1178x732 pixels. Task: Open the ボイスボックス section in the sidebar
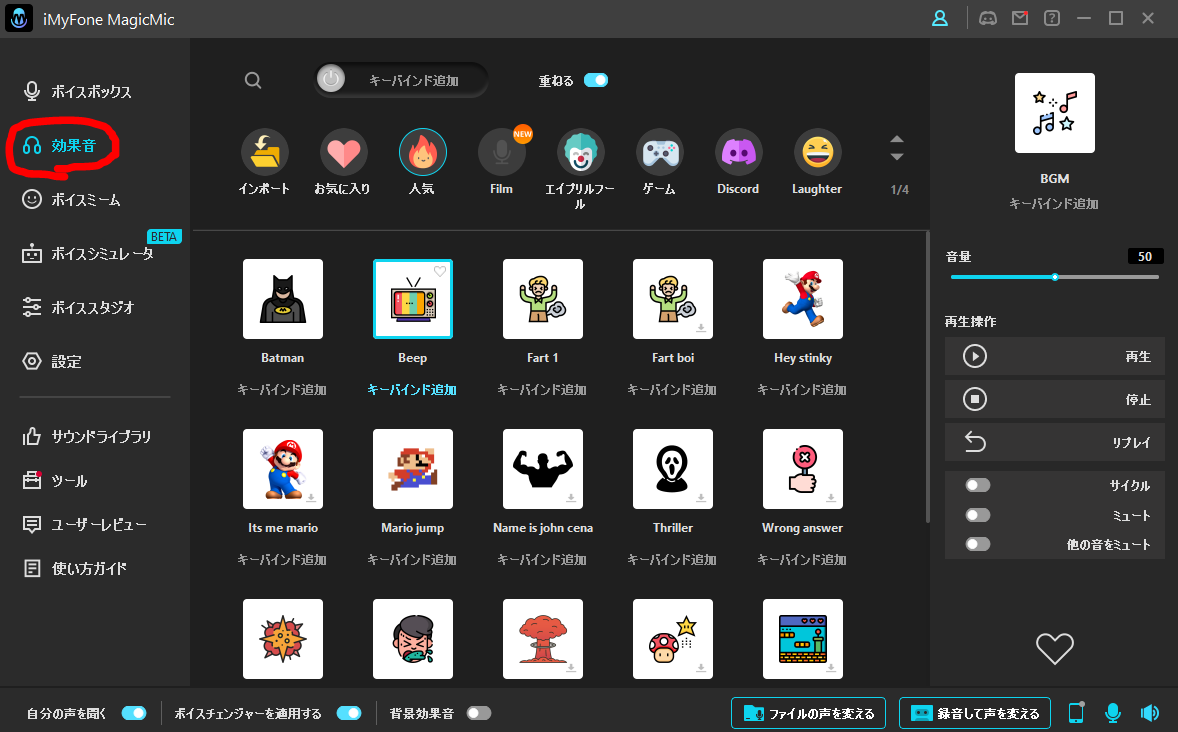click(77, 92)
